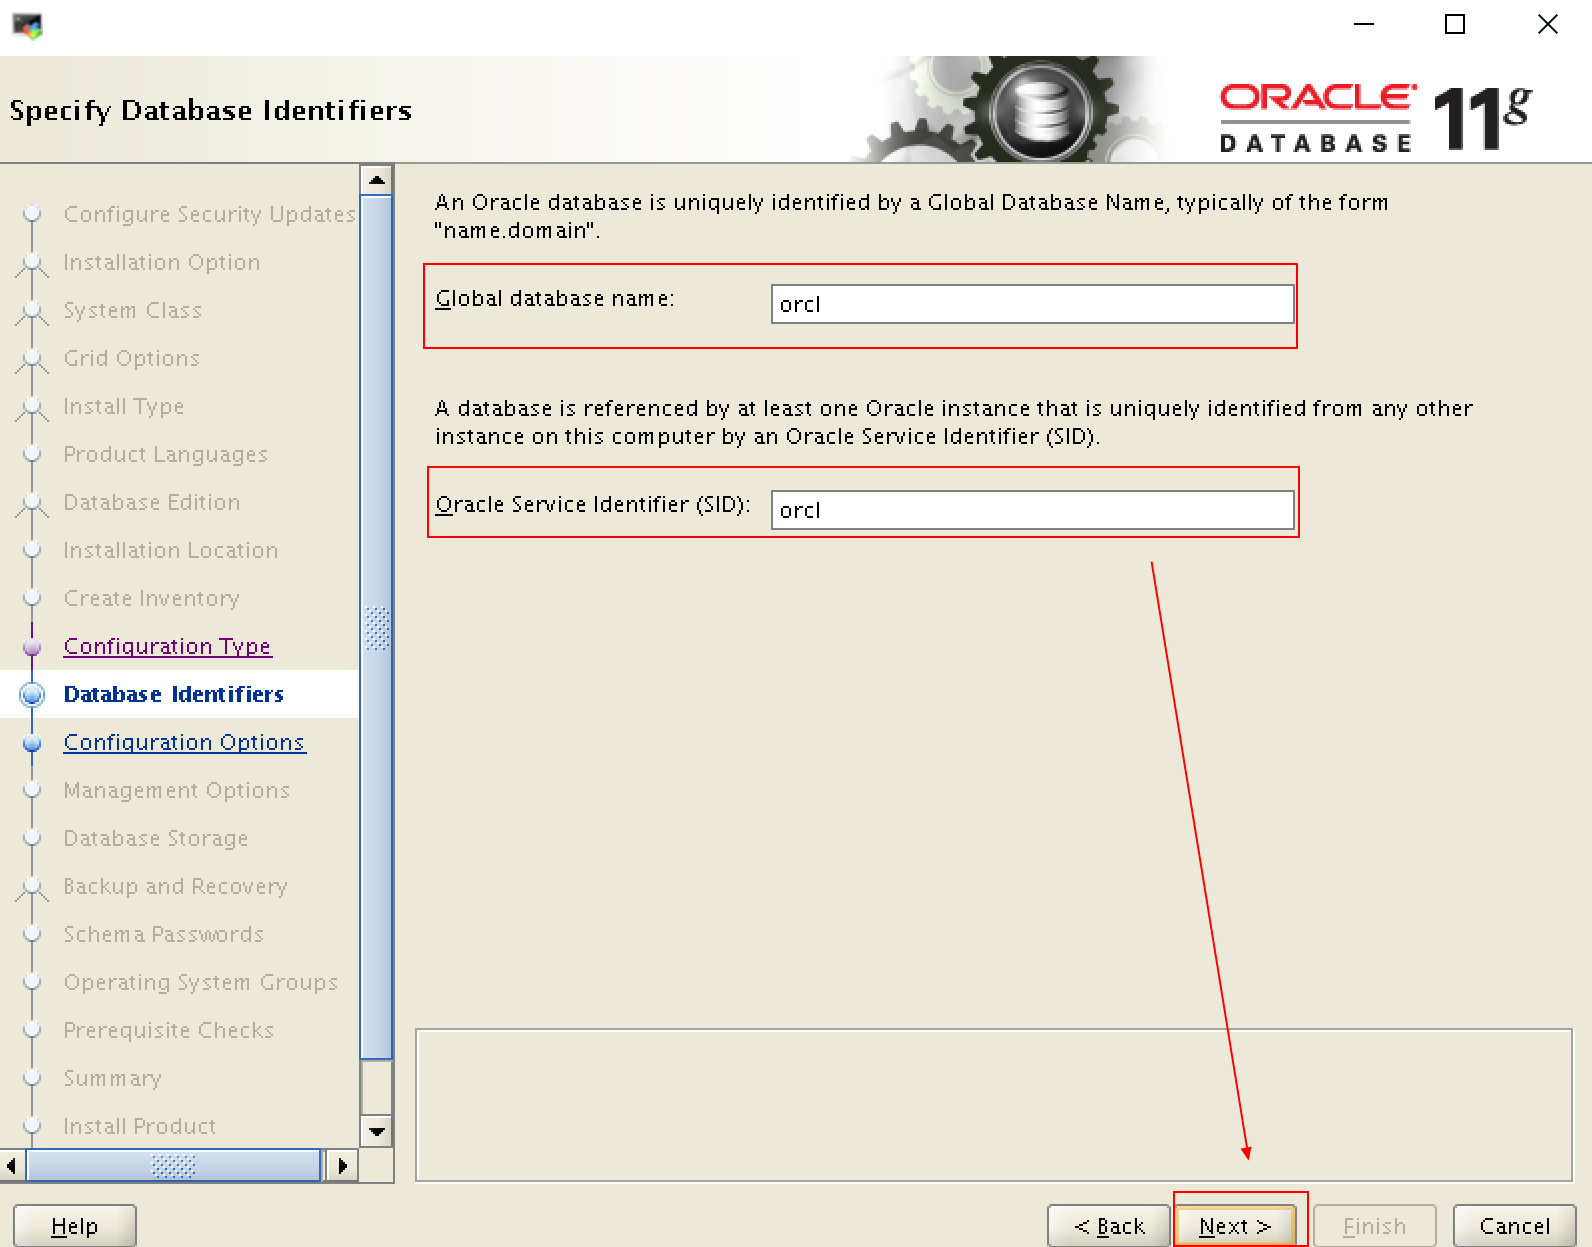
Task: Click the installer icon in title bar
Action: tap(27, 25)
